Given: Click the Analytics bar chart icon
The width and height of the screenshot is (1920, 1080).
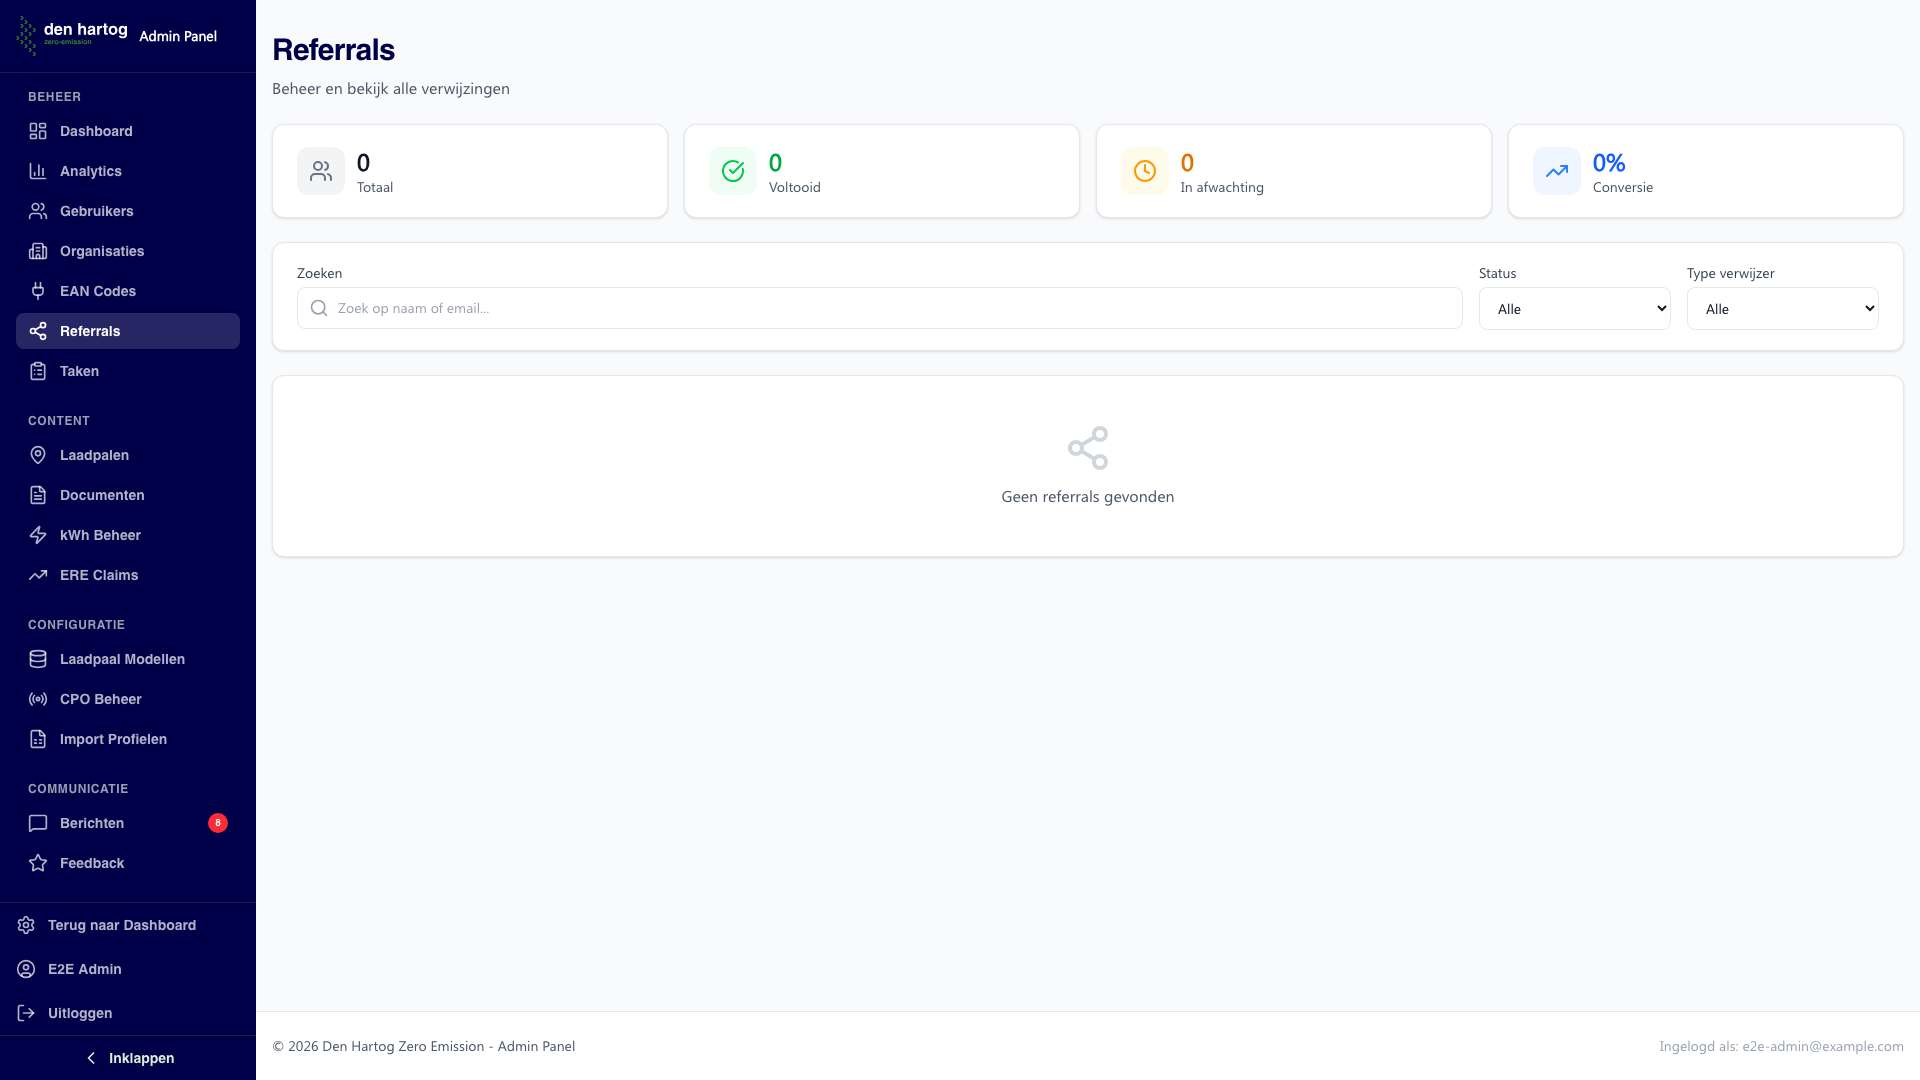Looking at the screenshot, I should [x=38, y=171].
